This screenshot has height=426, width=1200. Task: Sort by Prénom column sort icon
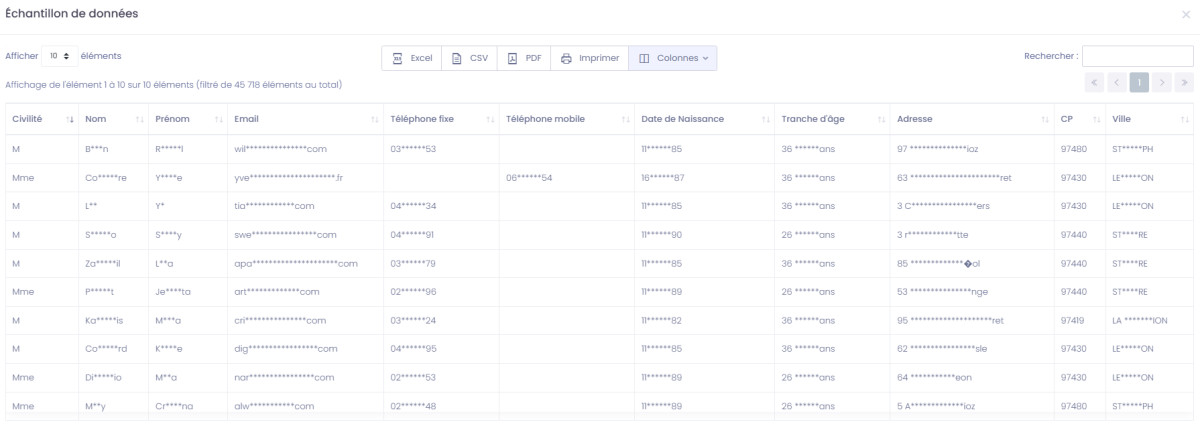click(x=218, y=119)
